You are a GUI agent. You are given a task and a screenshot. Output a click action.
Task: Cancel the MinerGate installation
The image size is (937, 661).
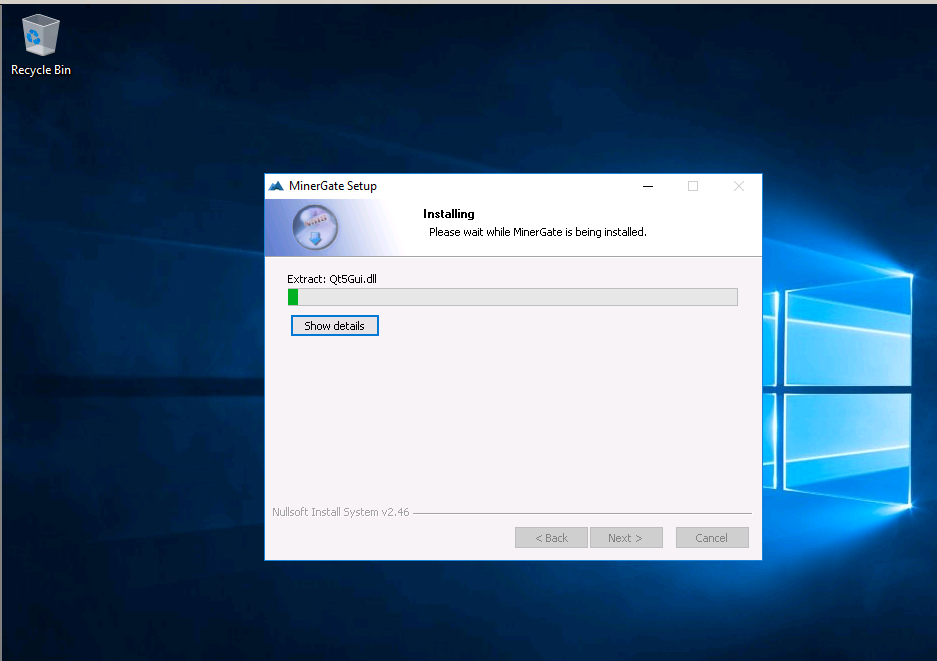coord(712,538)
